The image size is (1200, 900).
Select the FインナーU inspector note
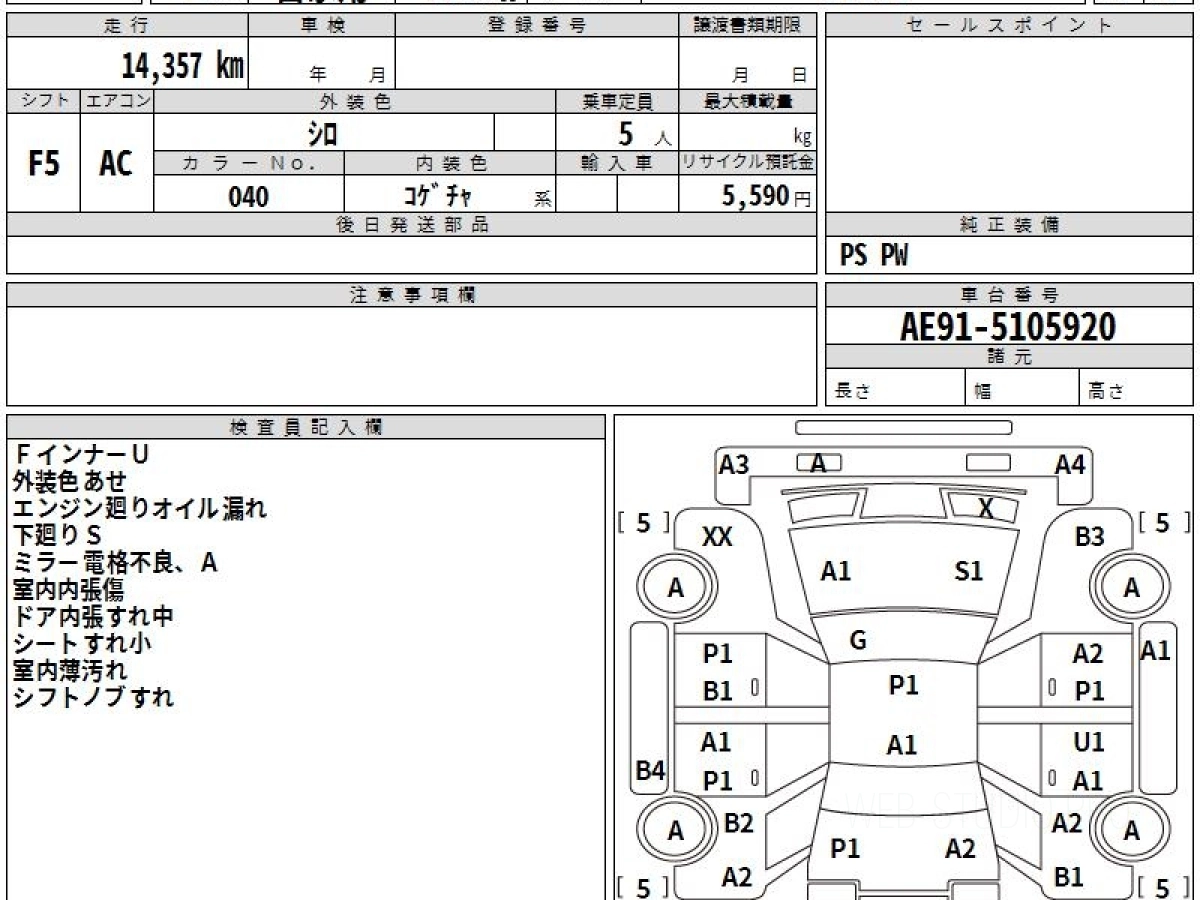(81, 455)
